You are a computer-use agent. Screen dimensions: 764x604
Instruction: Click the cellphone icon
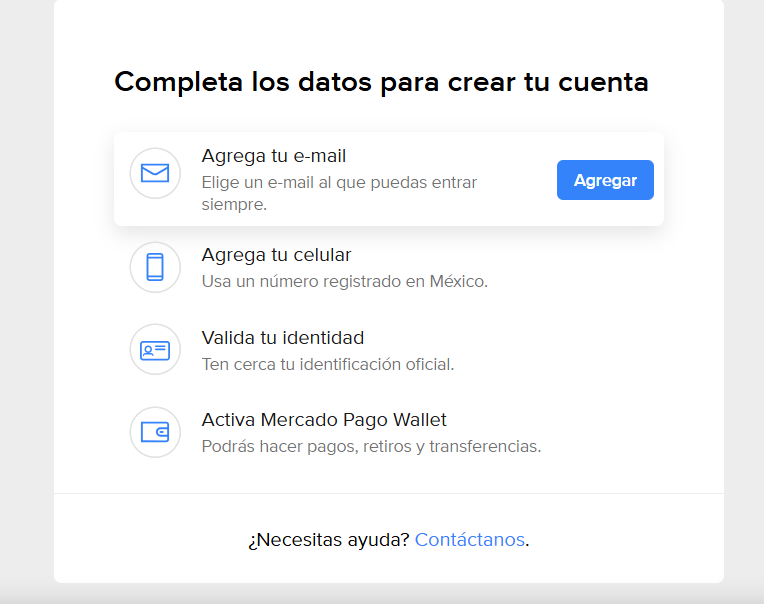155,267
